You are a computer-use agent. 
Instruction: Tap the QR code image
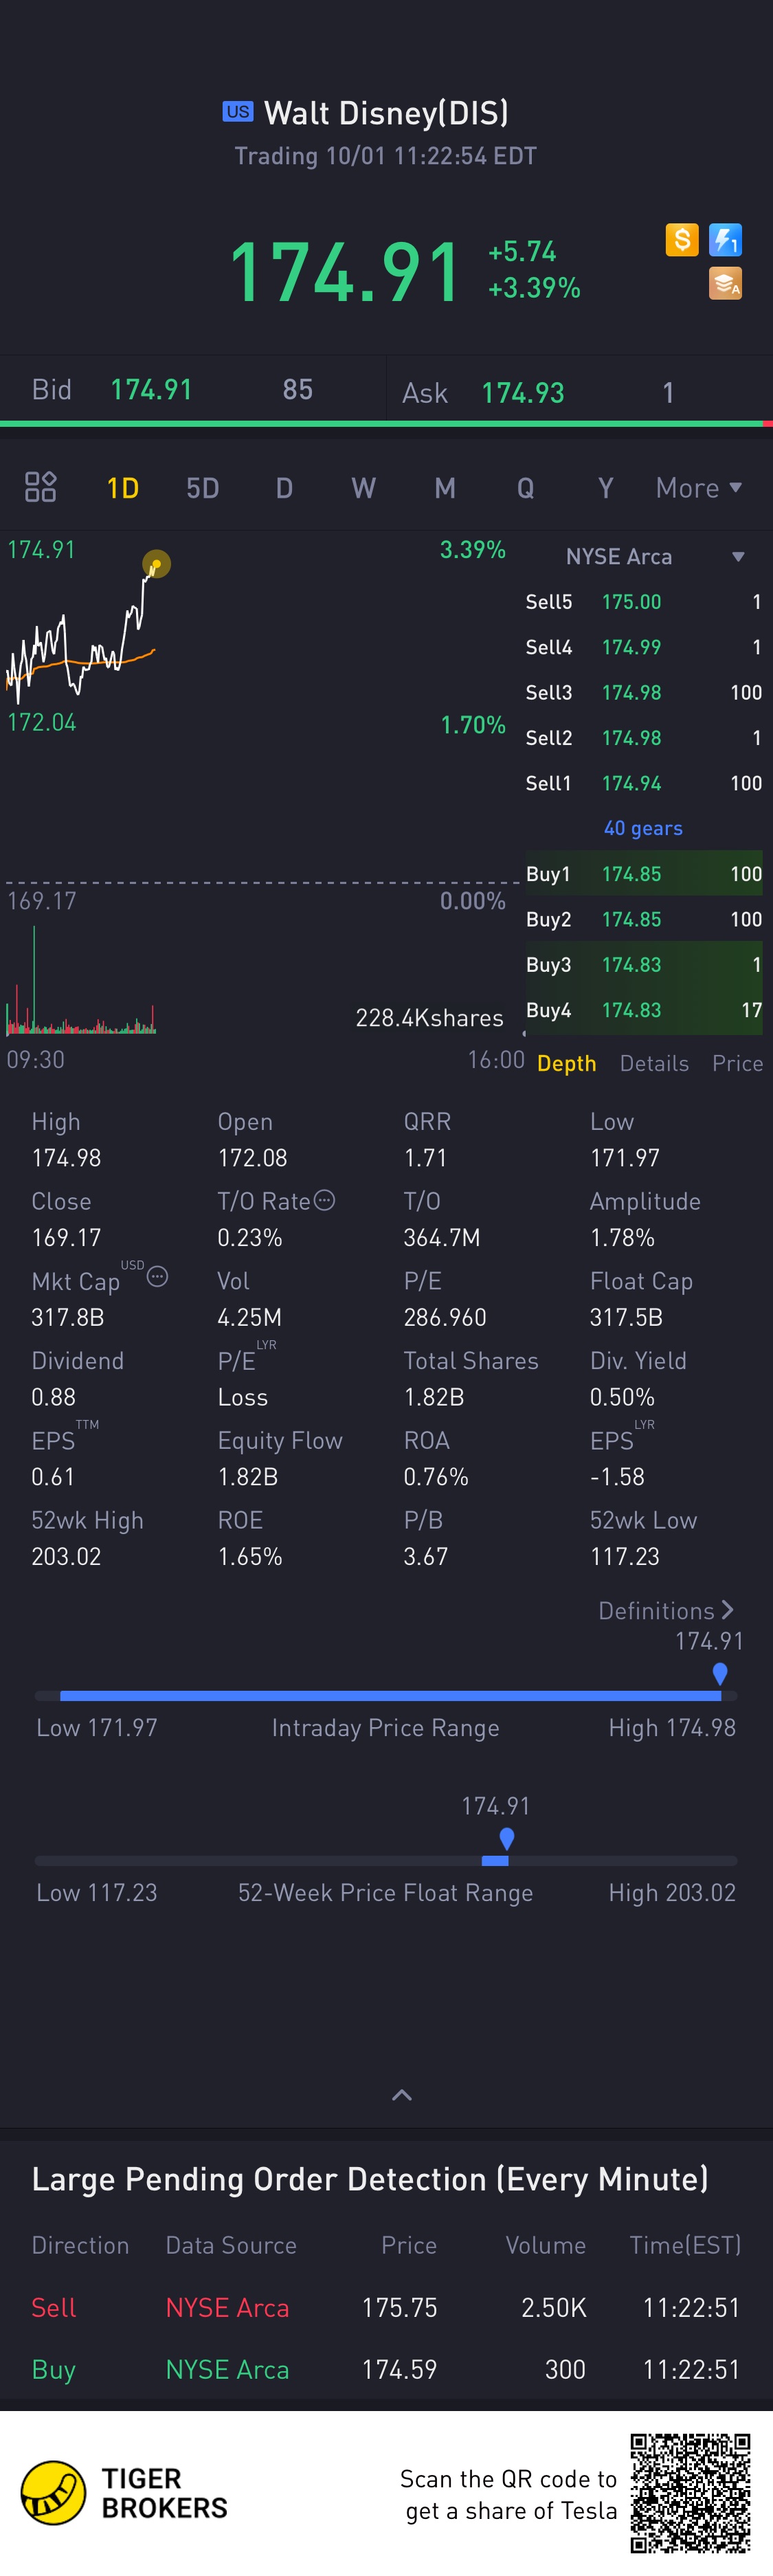pyautogui.click(x=690, y=2493)
